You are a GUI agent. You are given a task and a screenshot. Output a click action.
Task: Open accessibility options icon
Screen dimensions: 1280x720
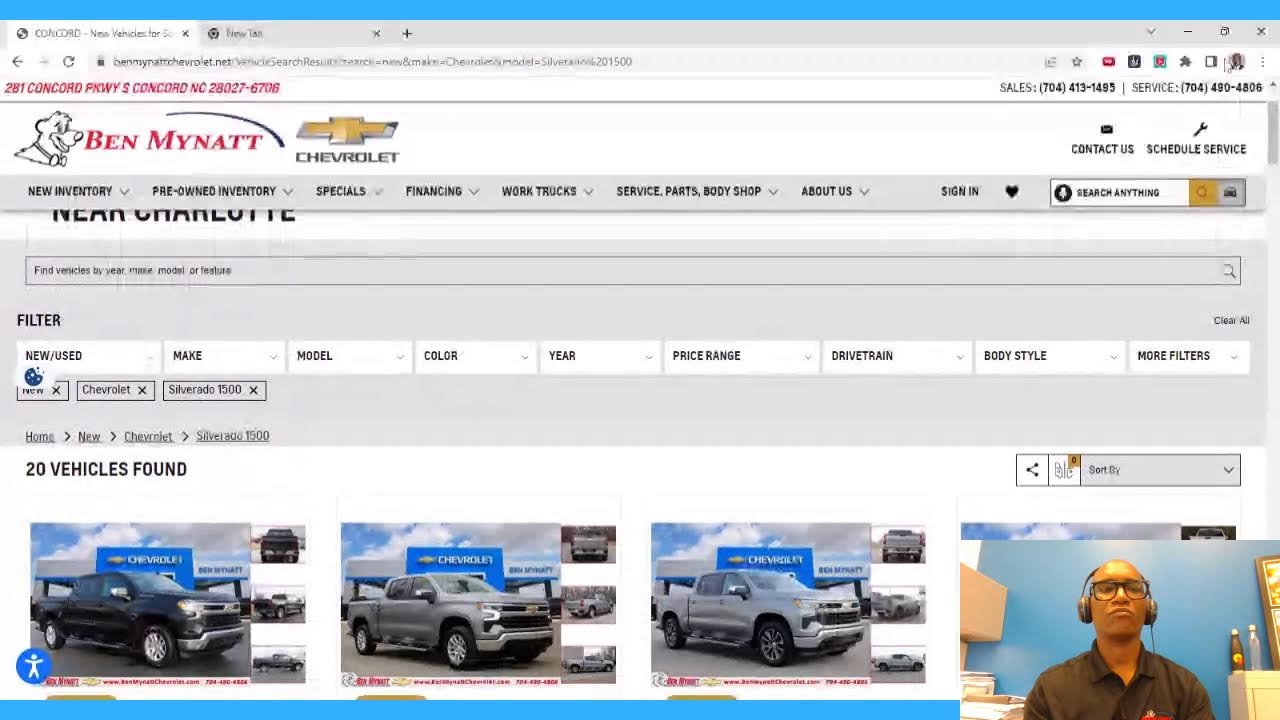(33, 666)
